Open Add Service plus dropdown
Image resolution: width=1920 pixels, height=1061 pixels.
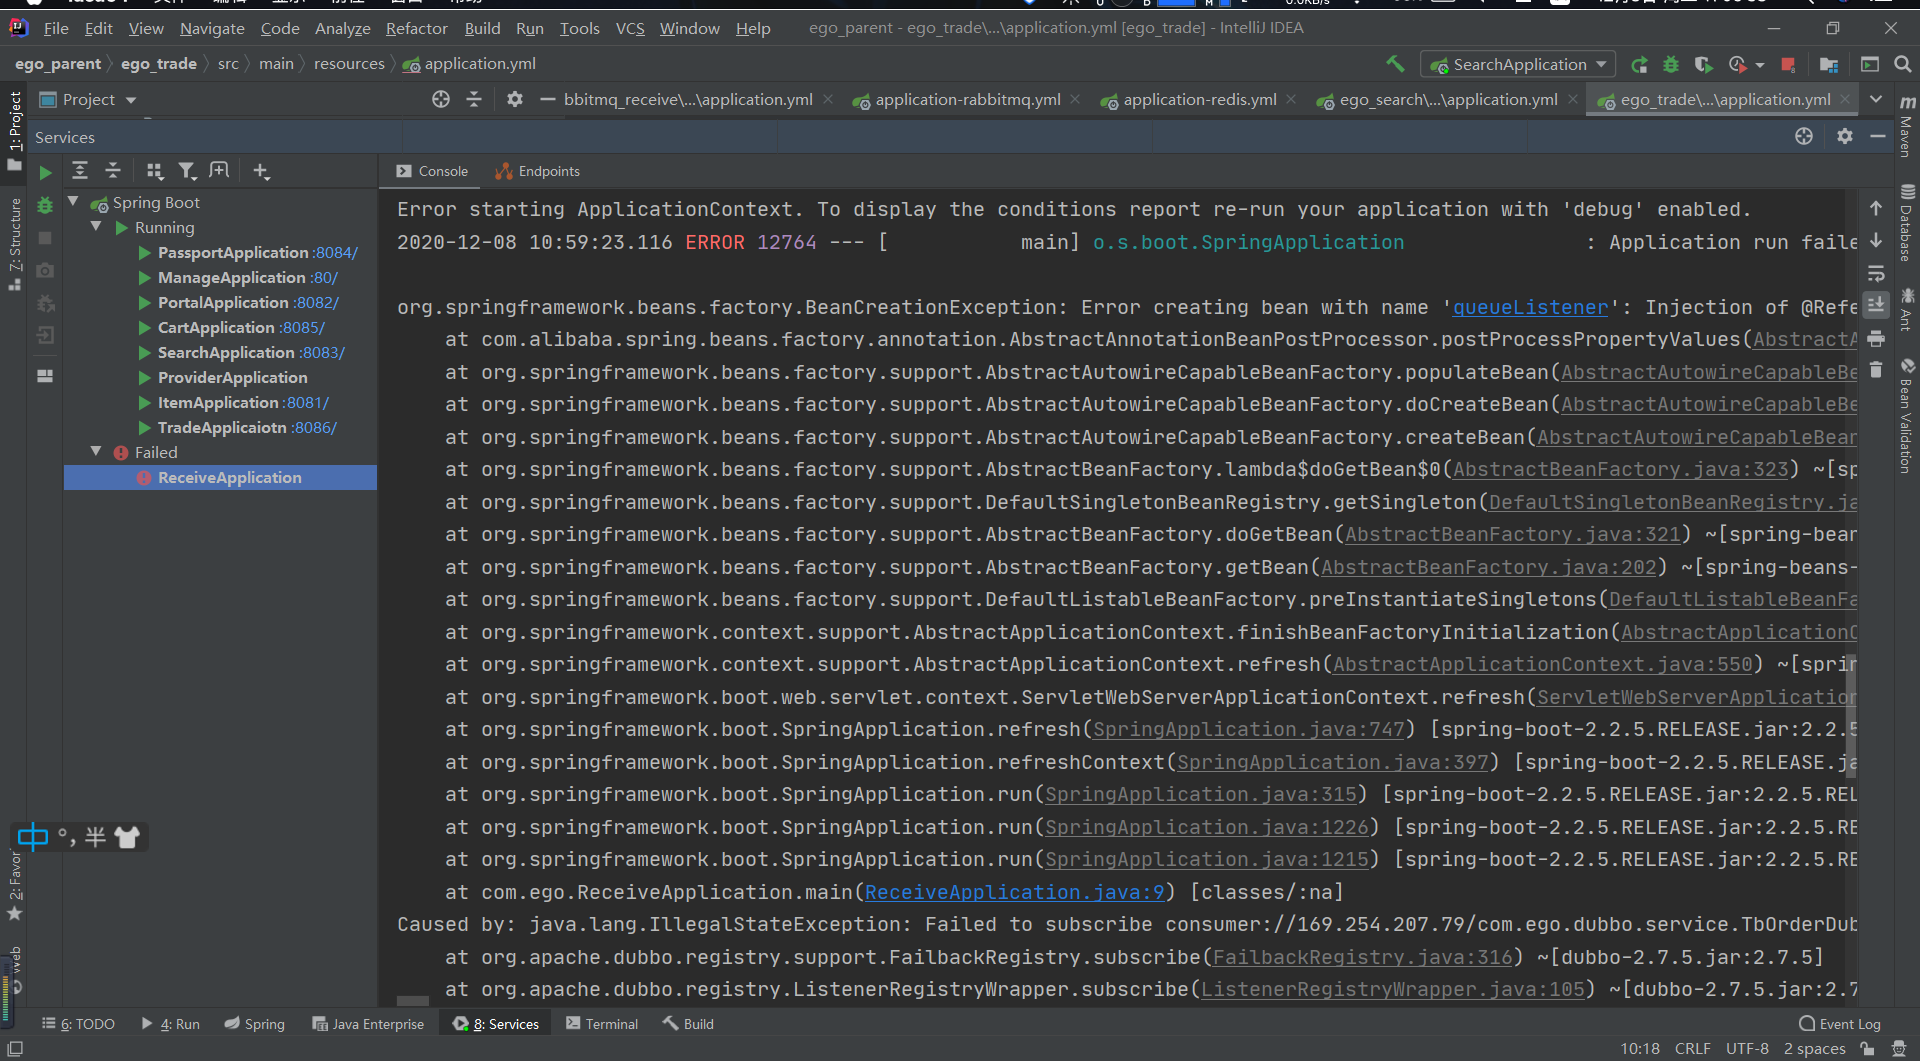[x=261, y=171]
